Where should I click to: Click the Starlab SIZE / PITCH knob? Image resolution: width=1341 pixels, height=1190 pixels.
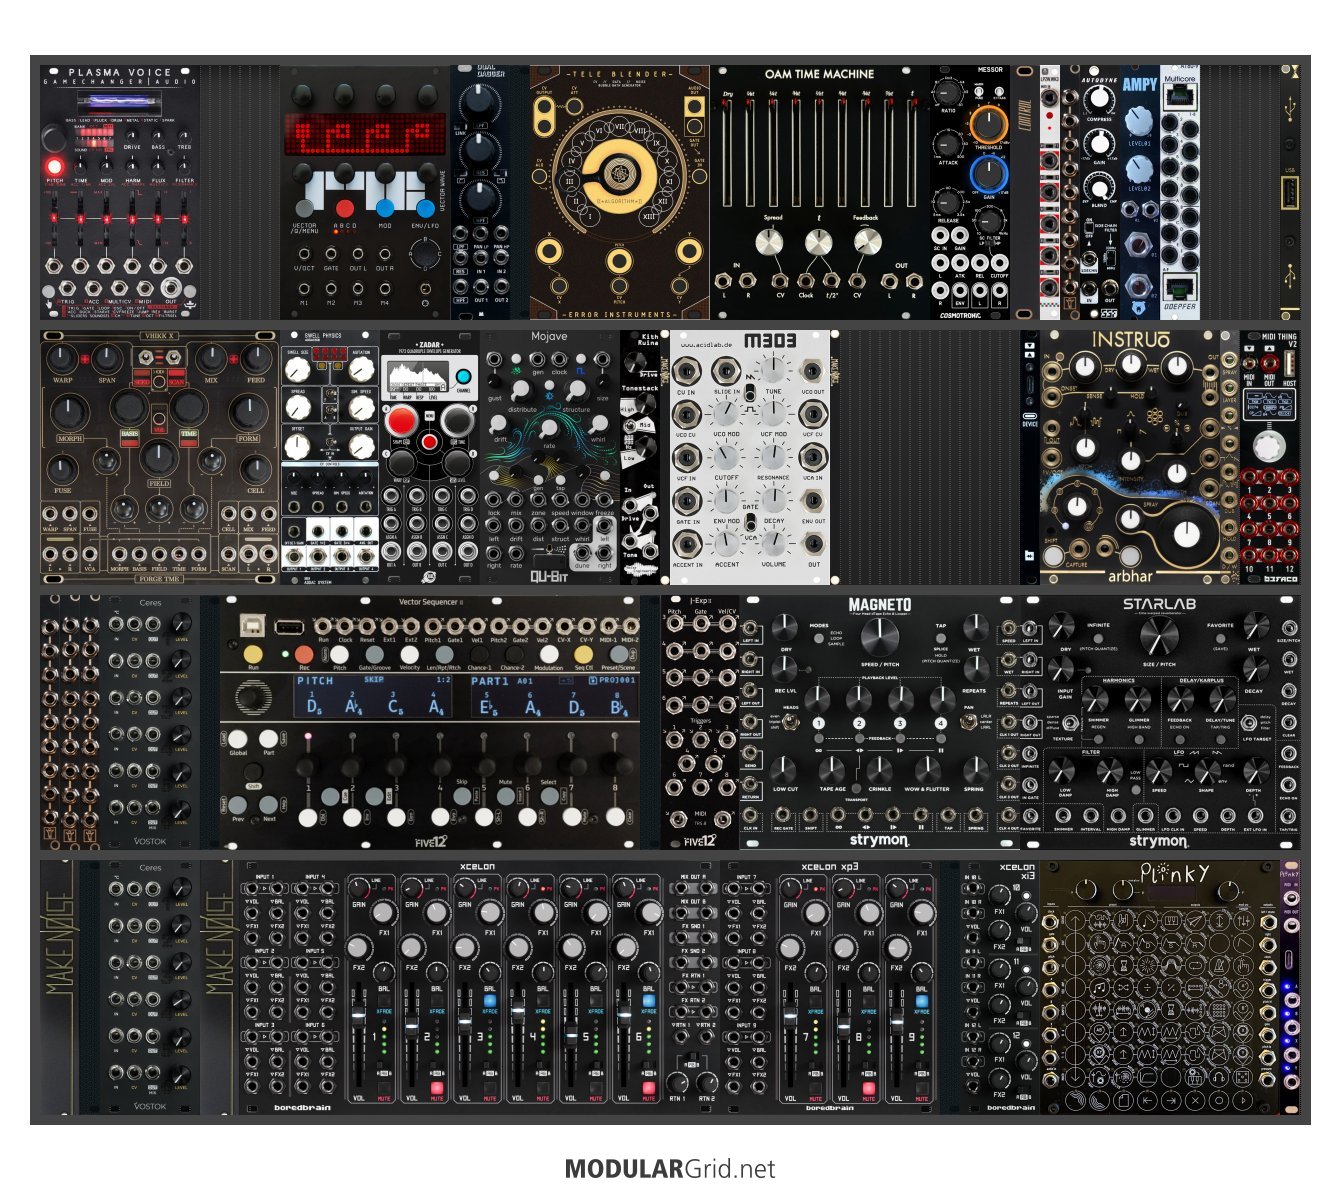[x=1159, y=635]
